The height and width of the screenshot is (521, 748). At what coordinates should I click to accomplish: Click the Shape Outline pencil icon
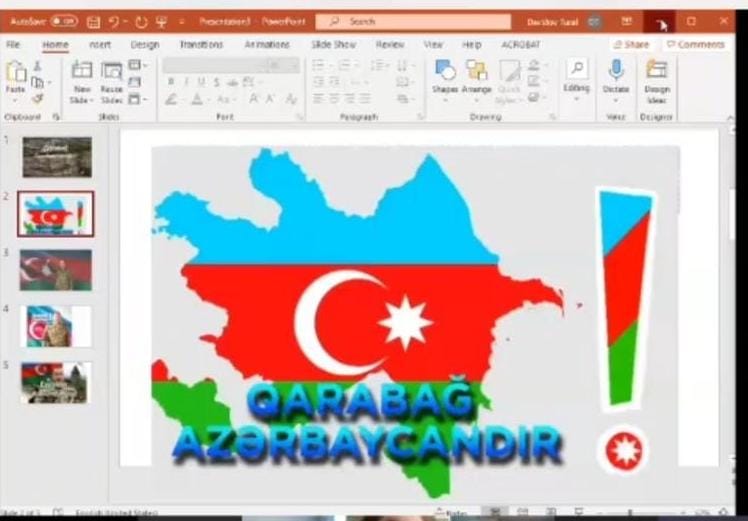pyautogui.click(x=534, y=82)
